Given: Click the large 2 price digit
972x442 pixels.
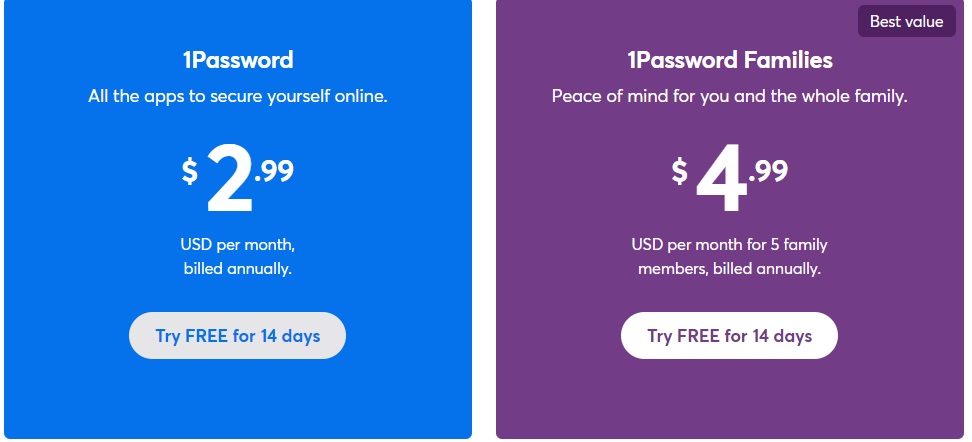Looking at the screenshot, I should [x=229, y=179].
